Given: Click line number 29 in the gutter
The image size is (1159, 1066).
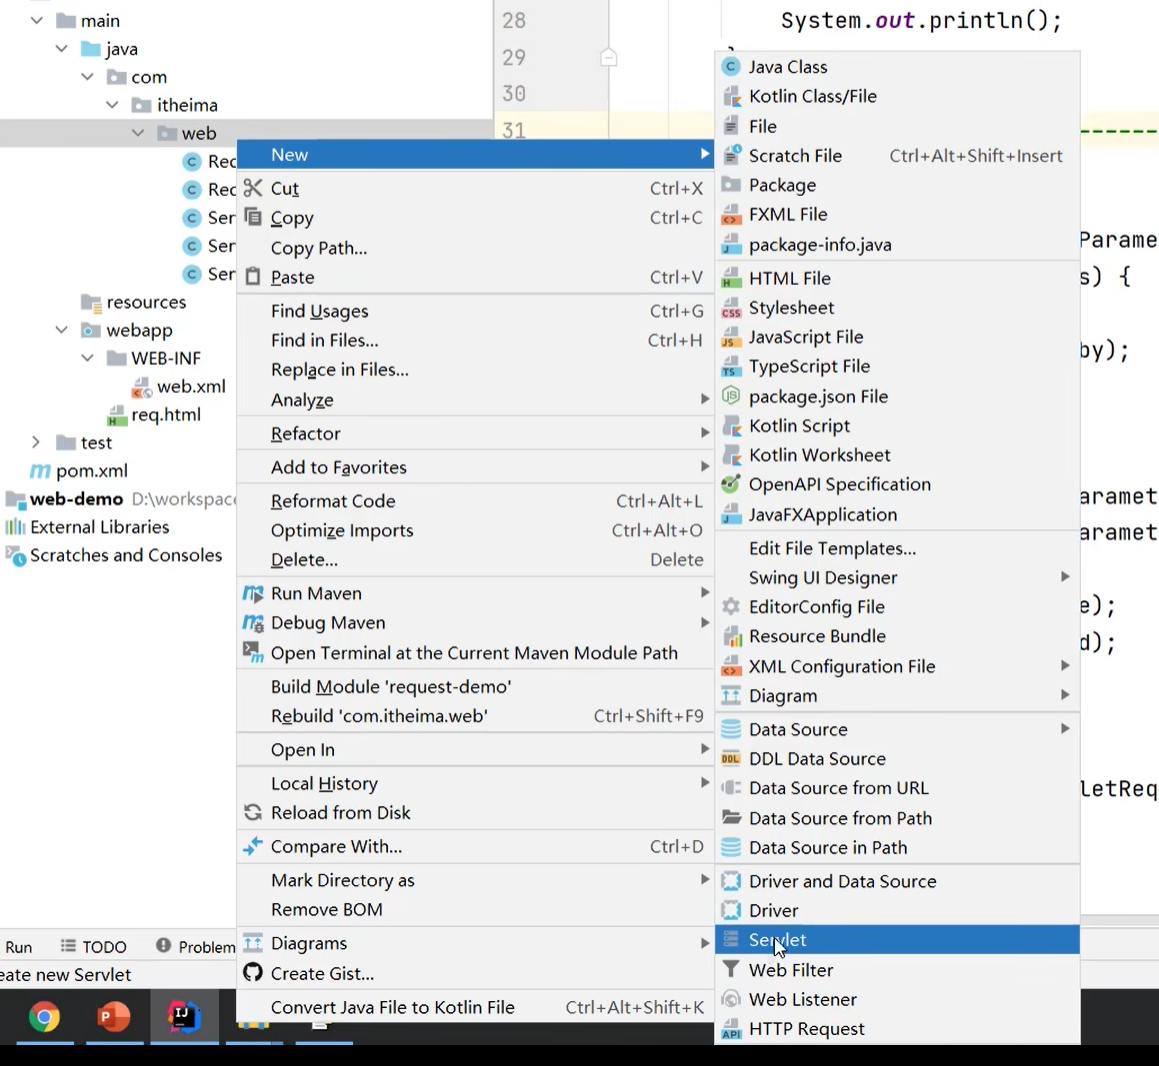Looking at the screenshot, I should [x=514, y=57].
